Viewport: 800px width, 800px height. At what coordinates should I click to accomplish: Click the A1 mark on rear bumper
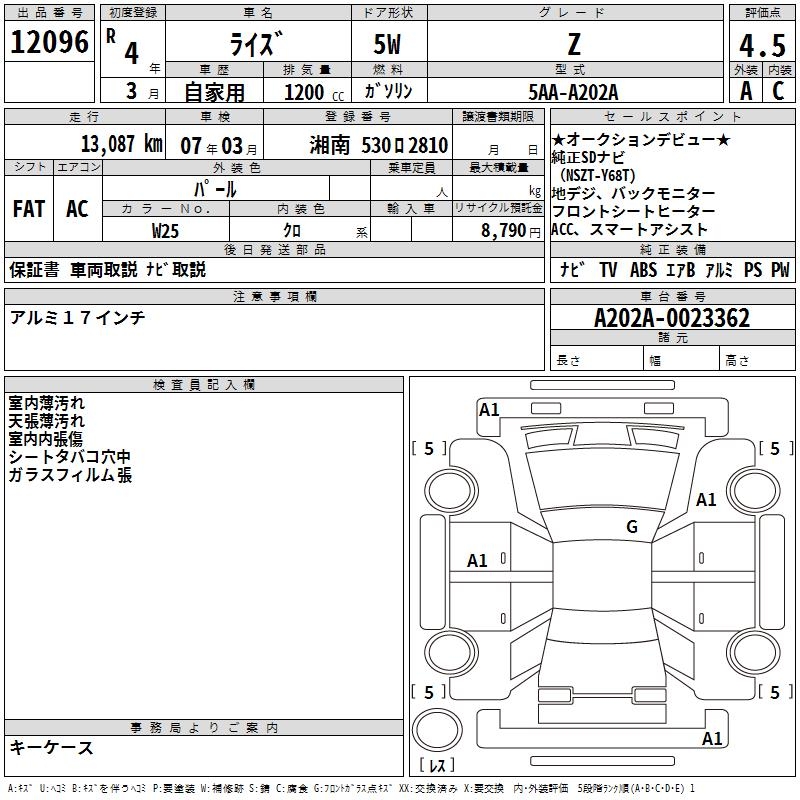pyautogui.click(x=712, y=738)
